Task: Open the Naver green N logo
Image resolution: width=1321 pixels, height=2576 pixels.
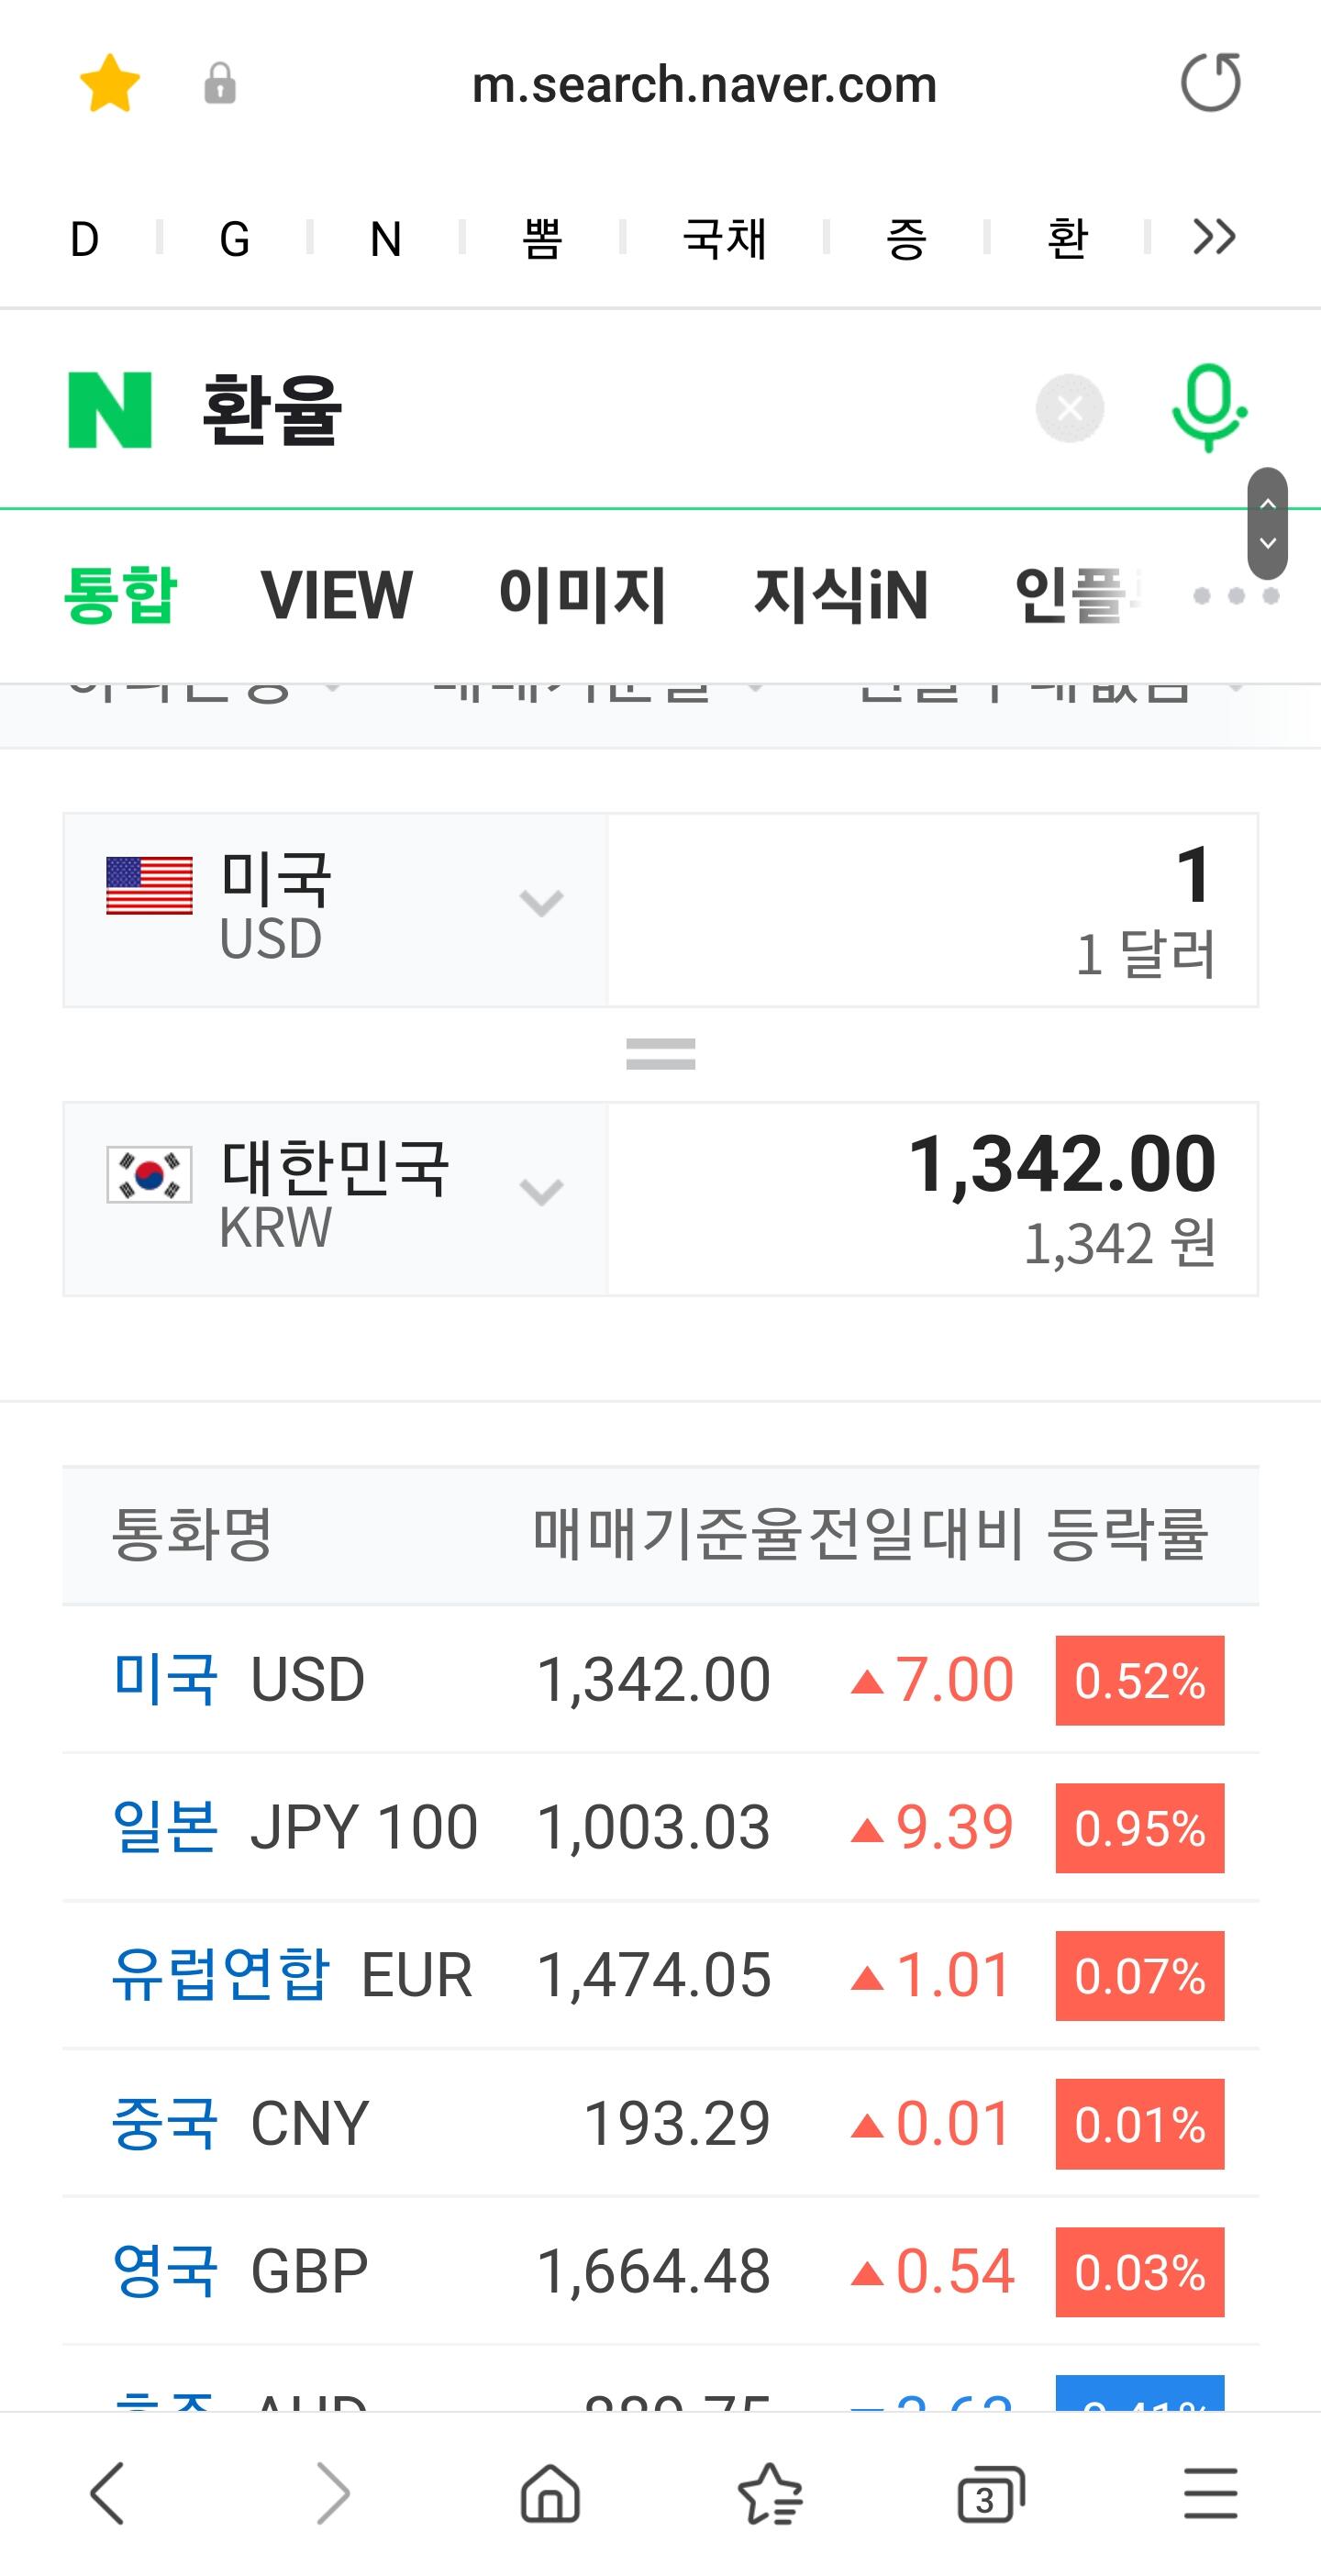Action: click(x=110, y=410)
